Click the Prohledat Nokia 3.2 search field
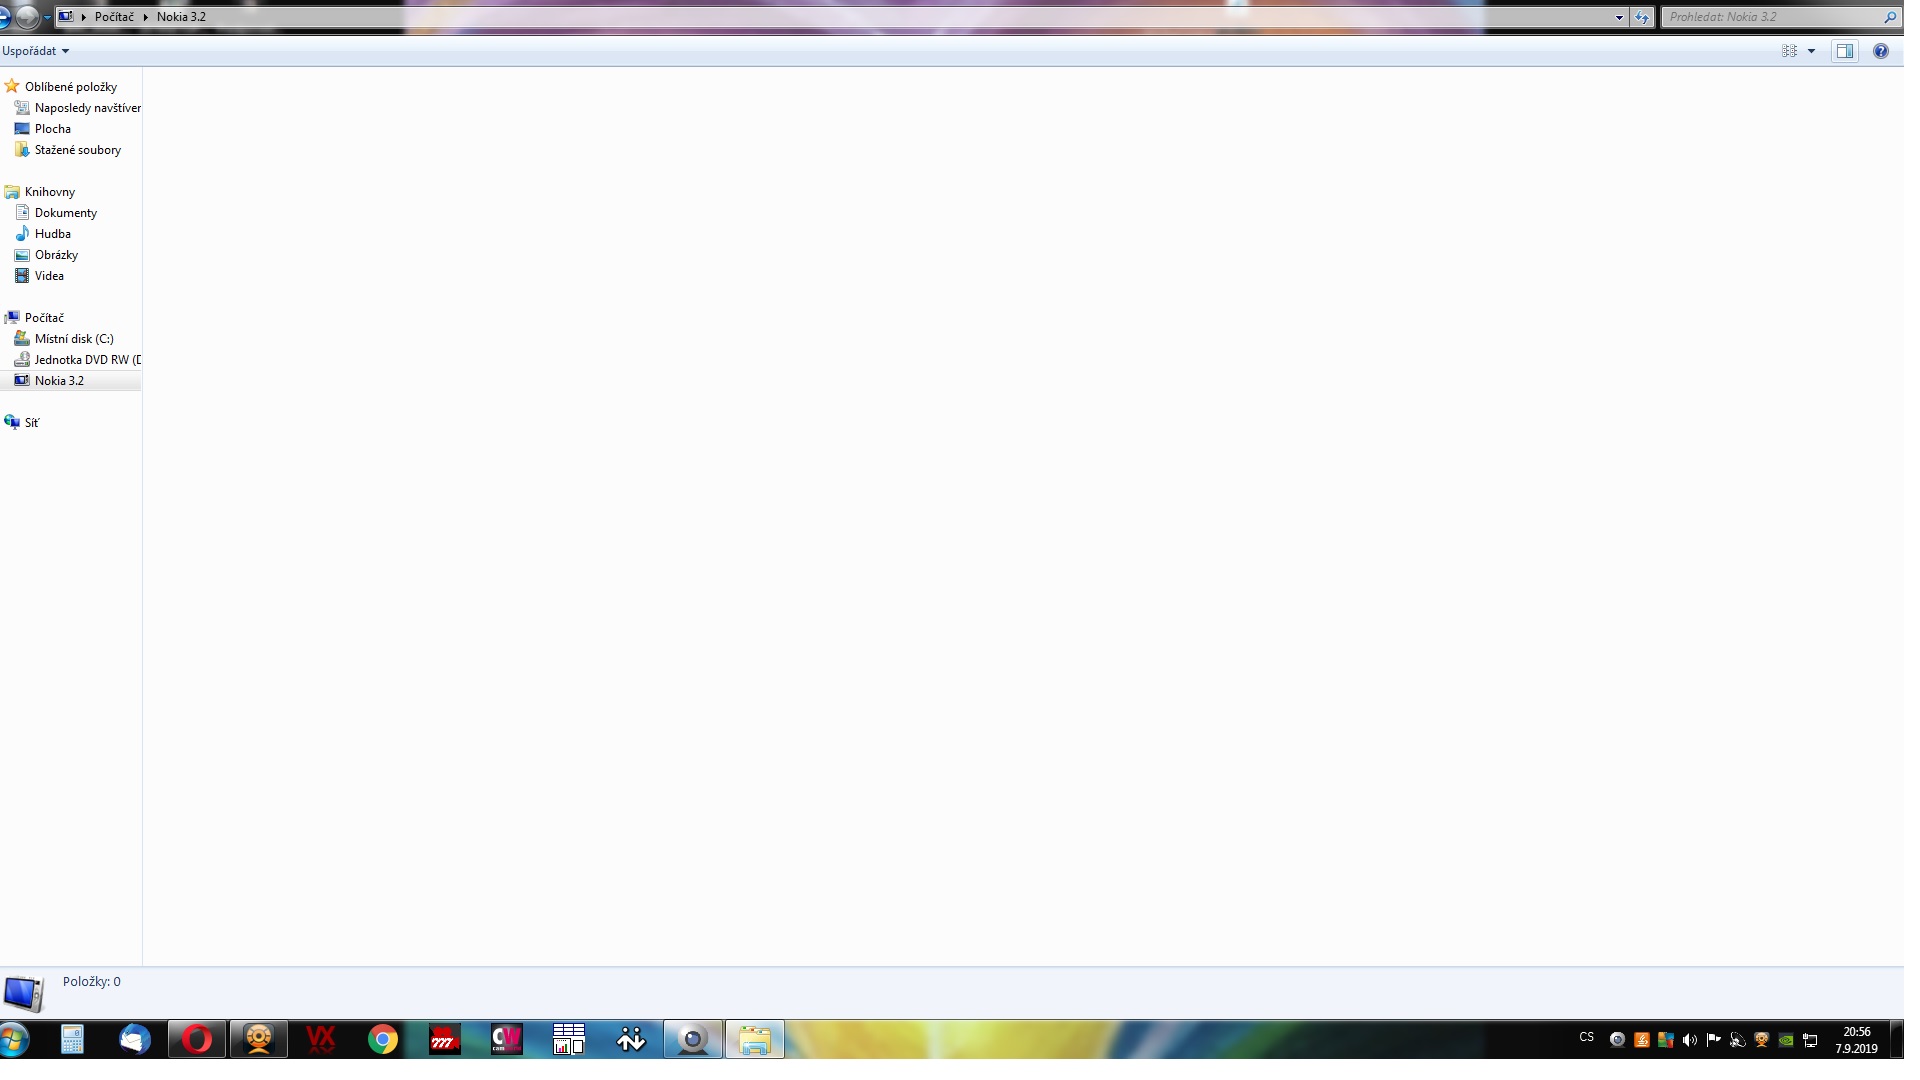1920x1080 pixels. coord(1772,17)
